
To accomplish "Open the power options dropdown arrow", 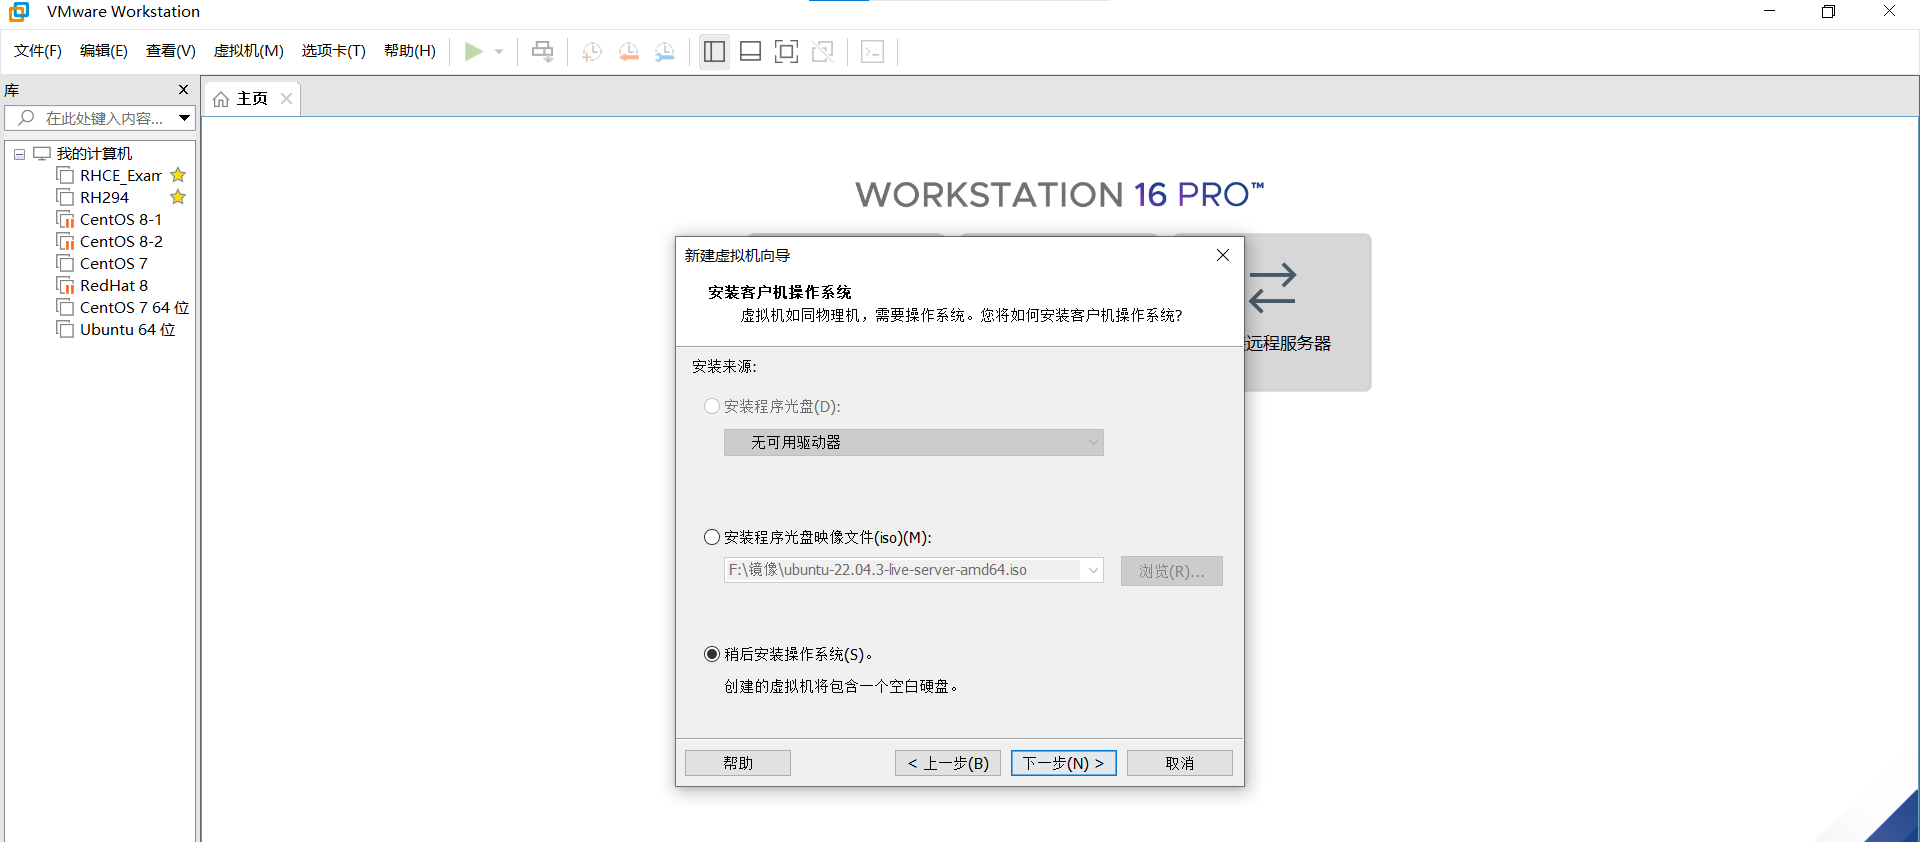I will coord(499,51).
